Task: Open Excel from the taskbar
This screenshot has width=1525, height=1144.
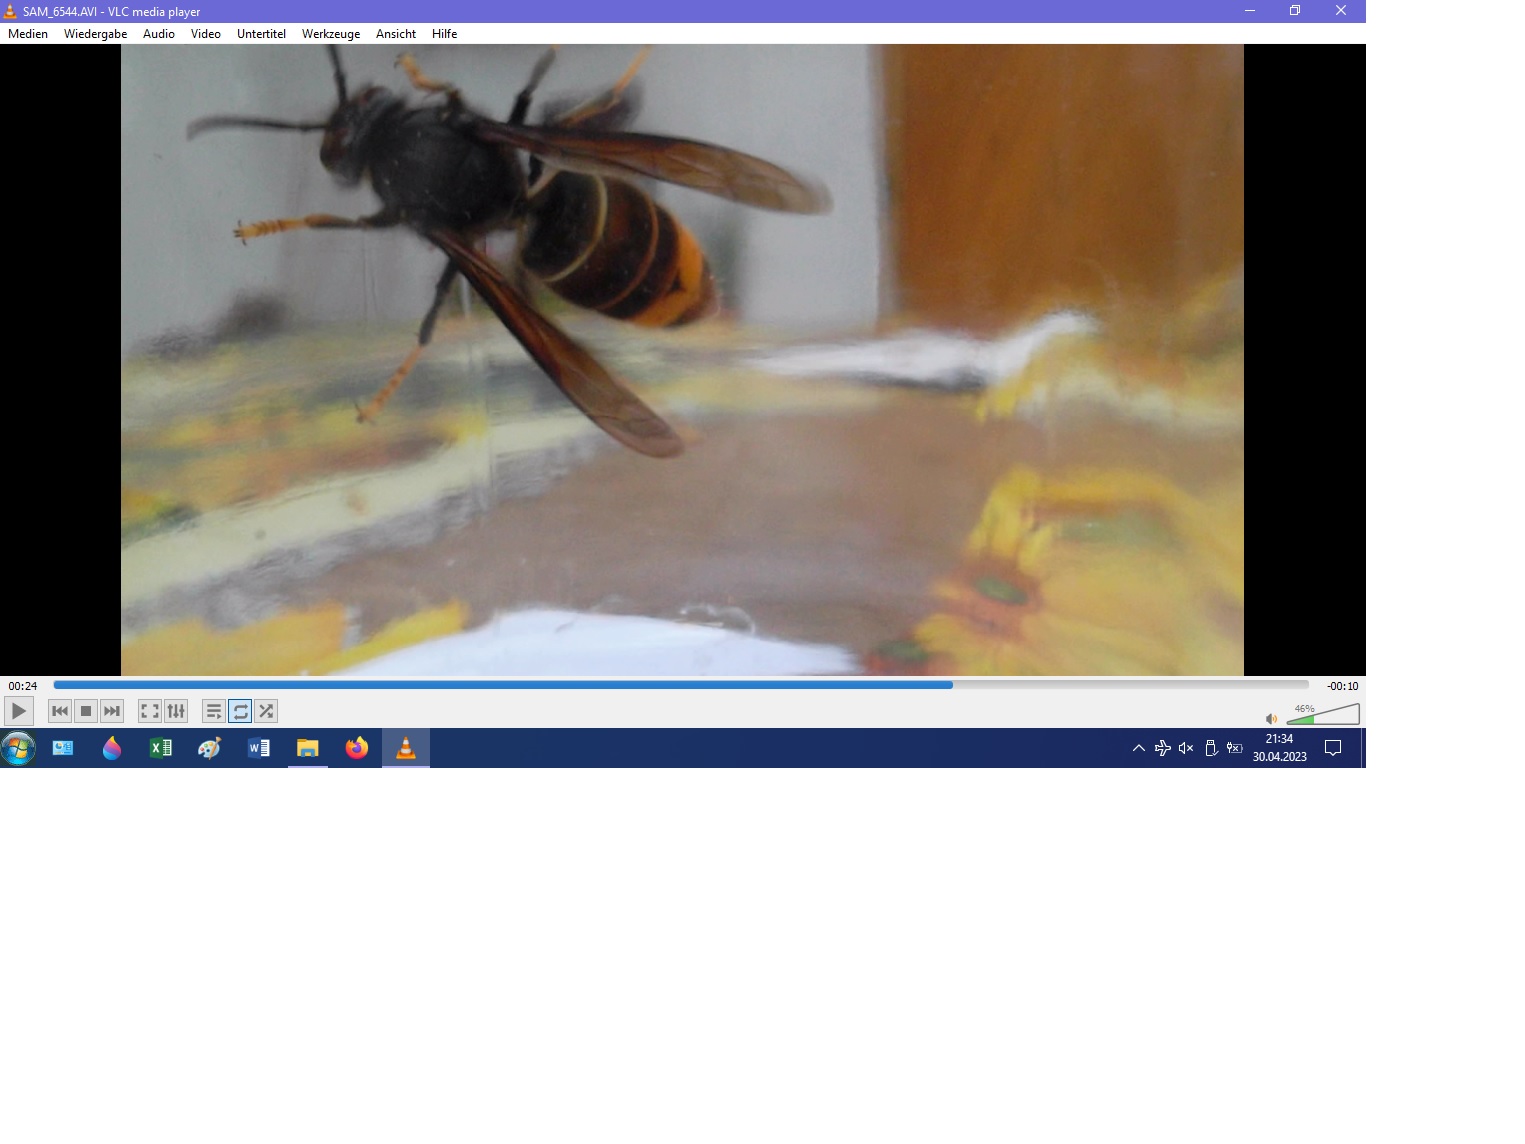Action: pos(160,748)
